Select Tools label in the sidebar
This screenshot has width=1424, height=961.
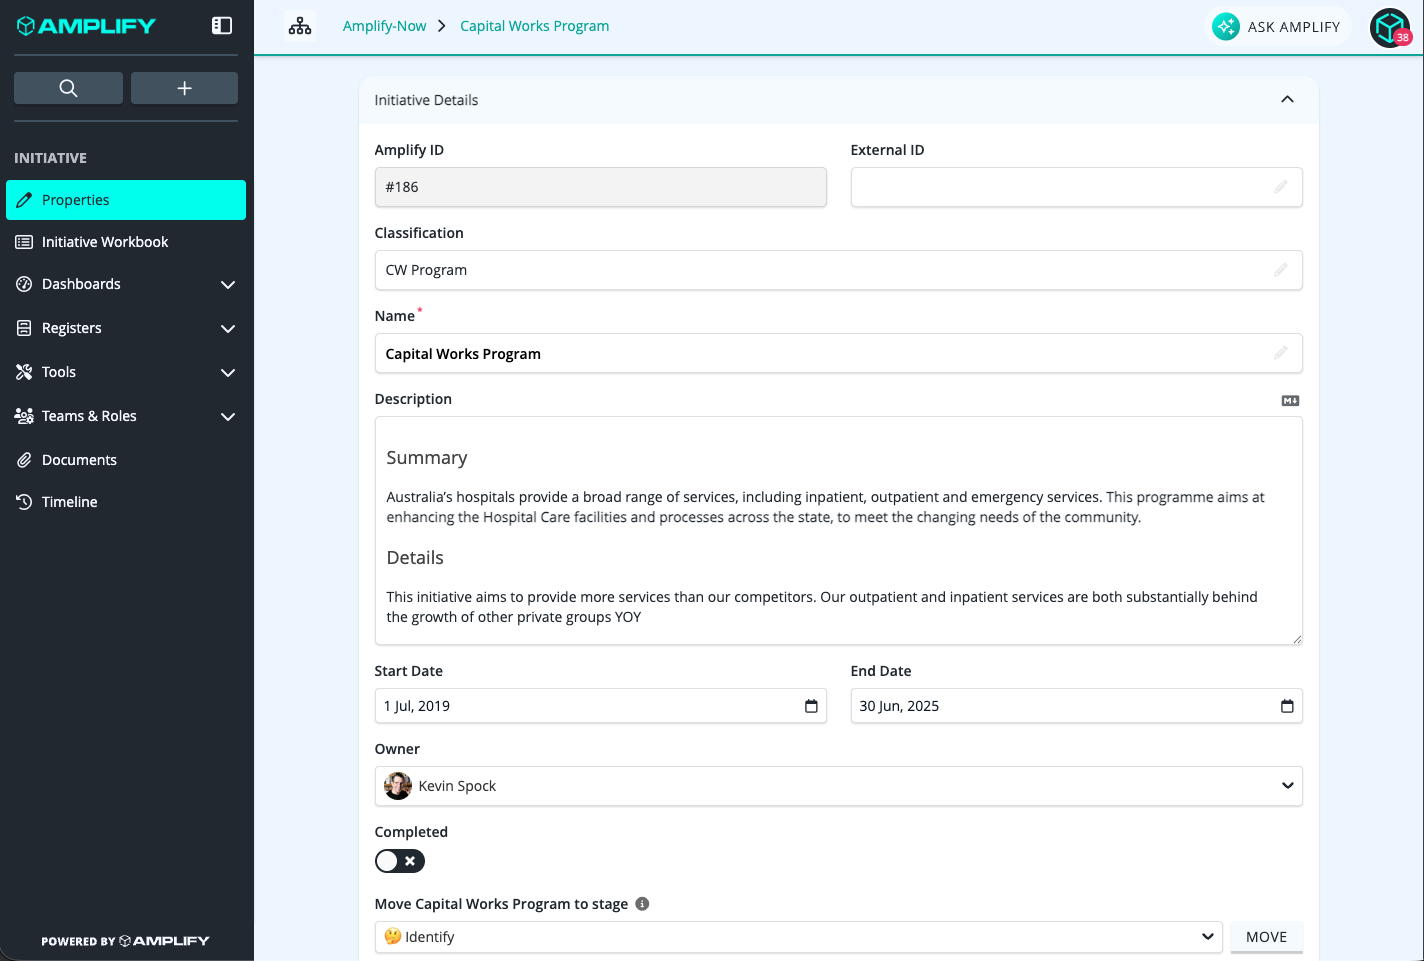(59, 372)
